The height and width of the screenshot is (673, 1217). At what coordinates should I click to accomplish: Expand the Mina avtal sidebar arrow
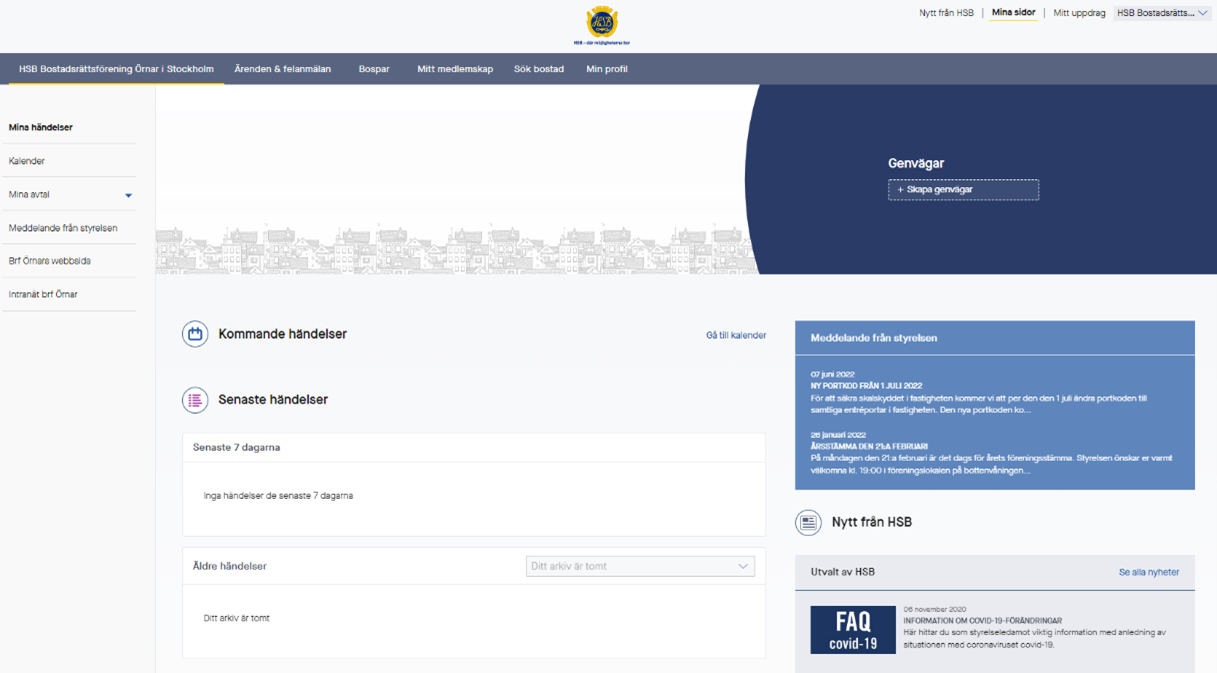[x=128, y=195]
